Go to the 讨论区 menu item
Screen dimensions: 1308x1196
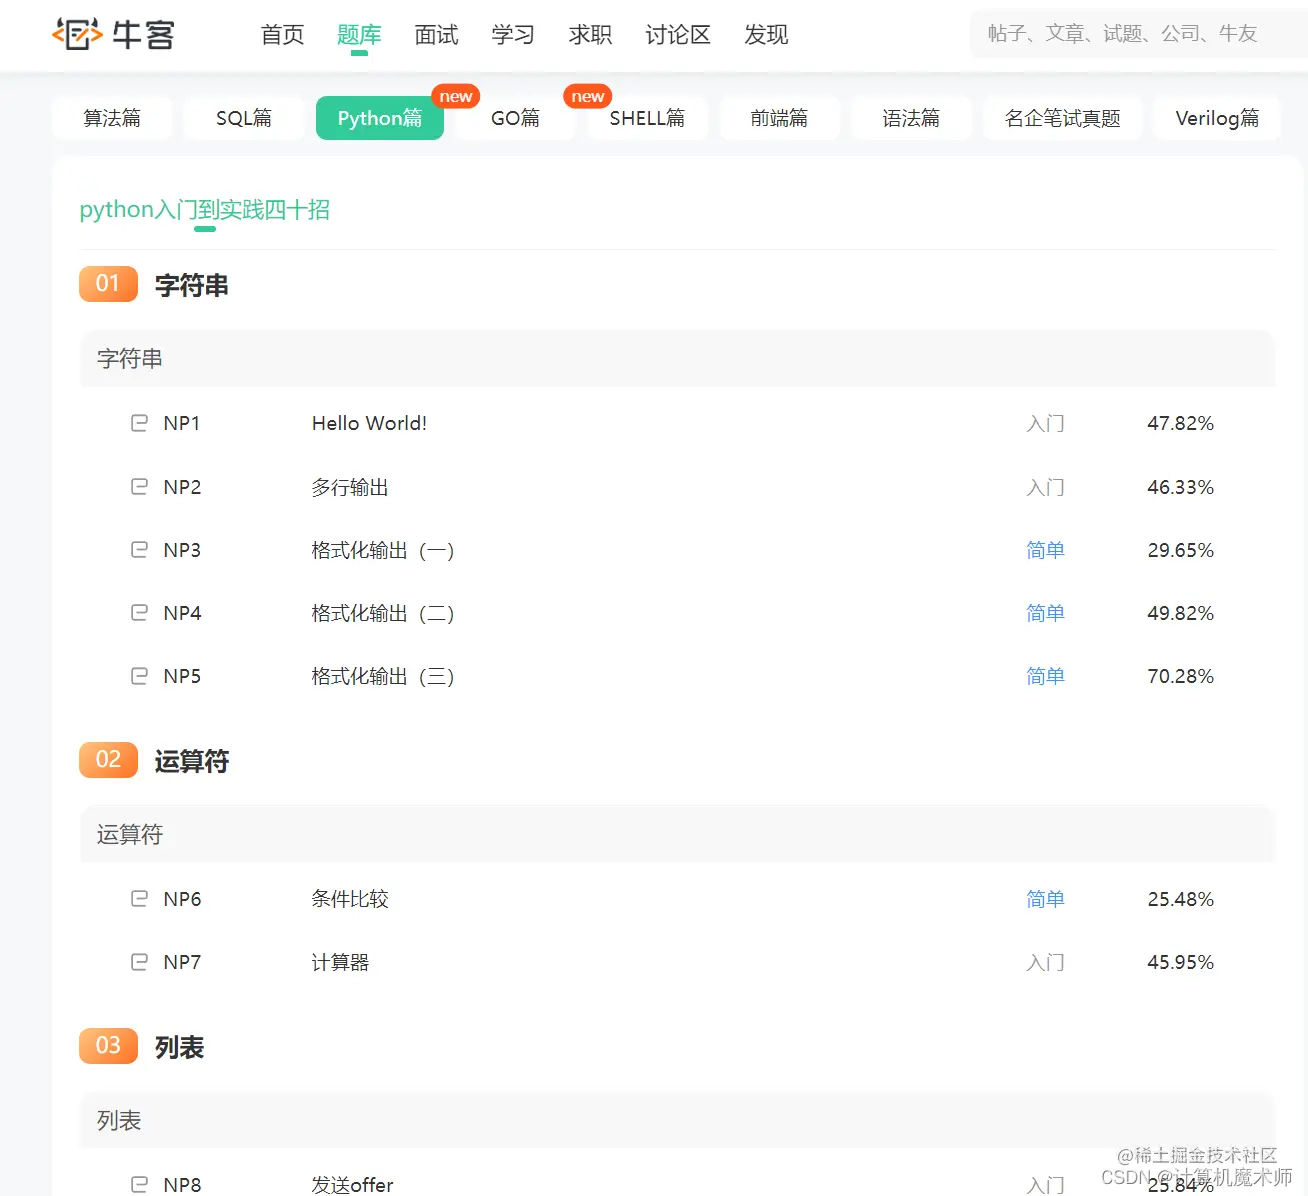click(x=677, y=35)
